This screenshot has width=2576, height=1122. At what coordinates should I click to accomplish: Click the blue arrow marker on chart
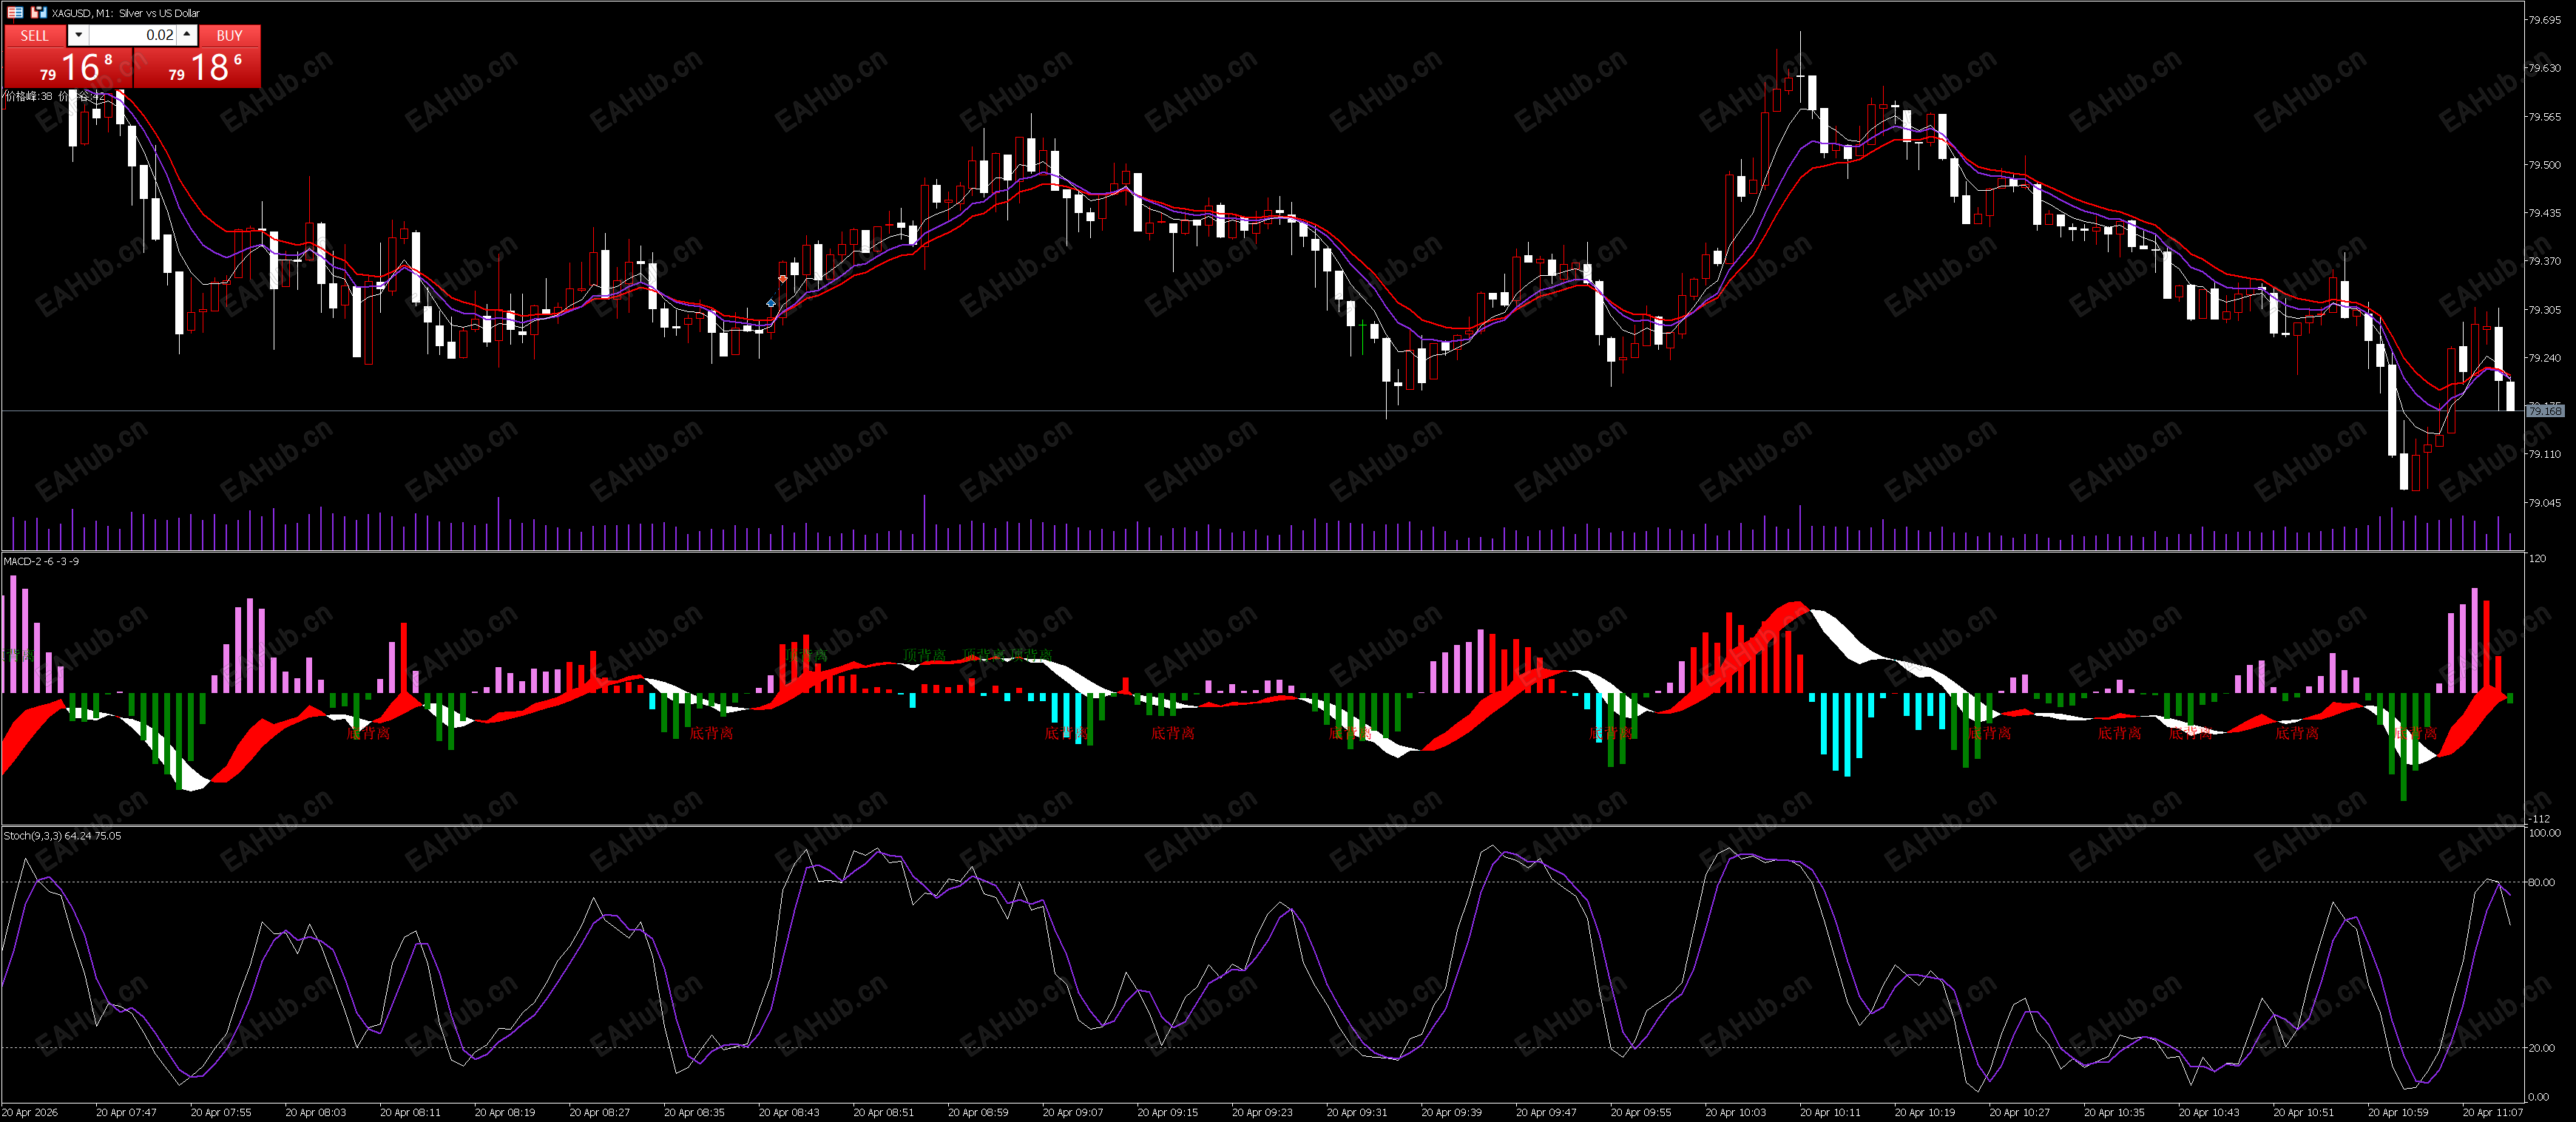771,303
